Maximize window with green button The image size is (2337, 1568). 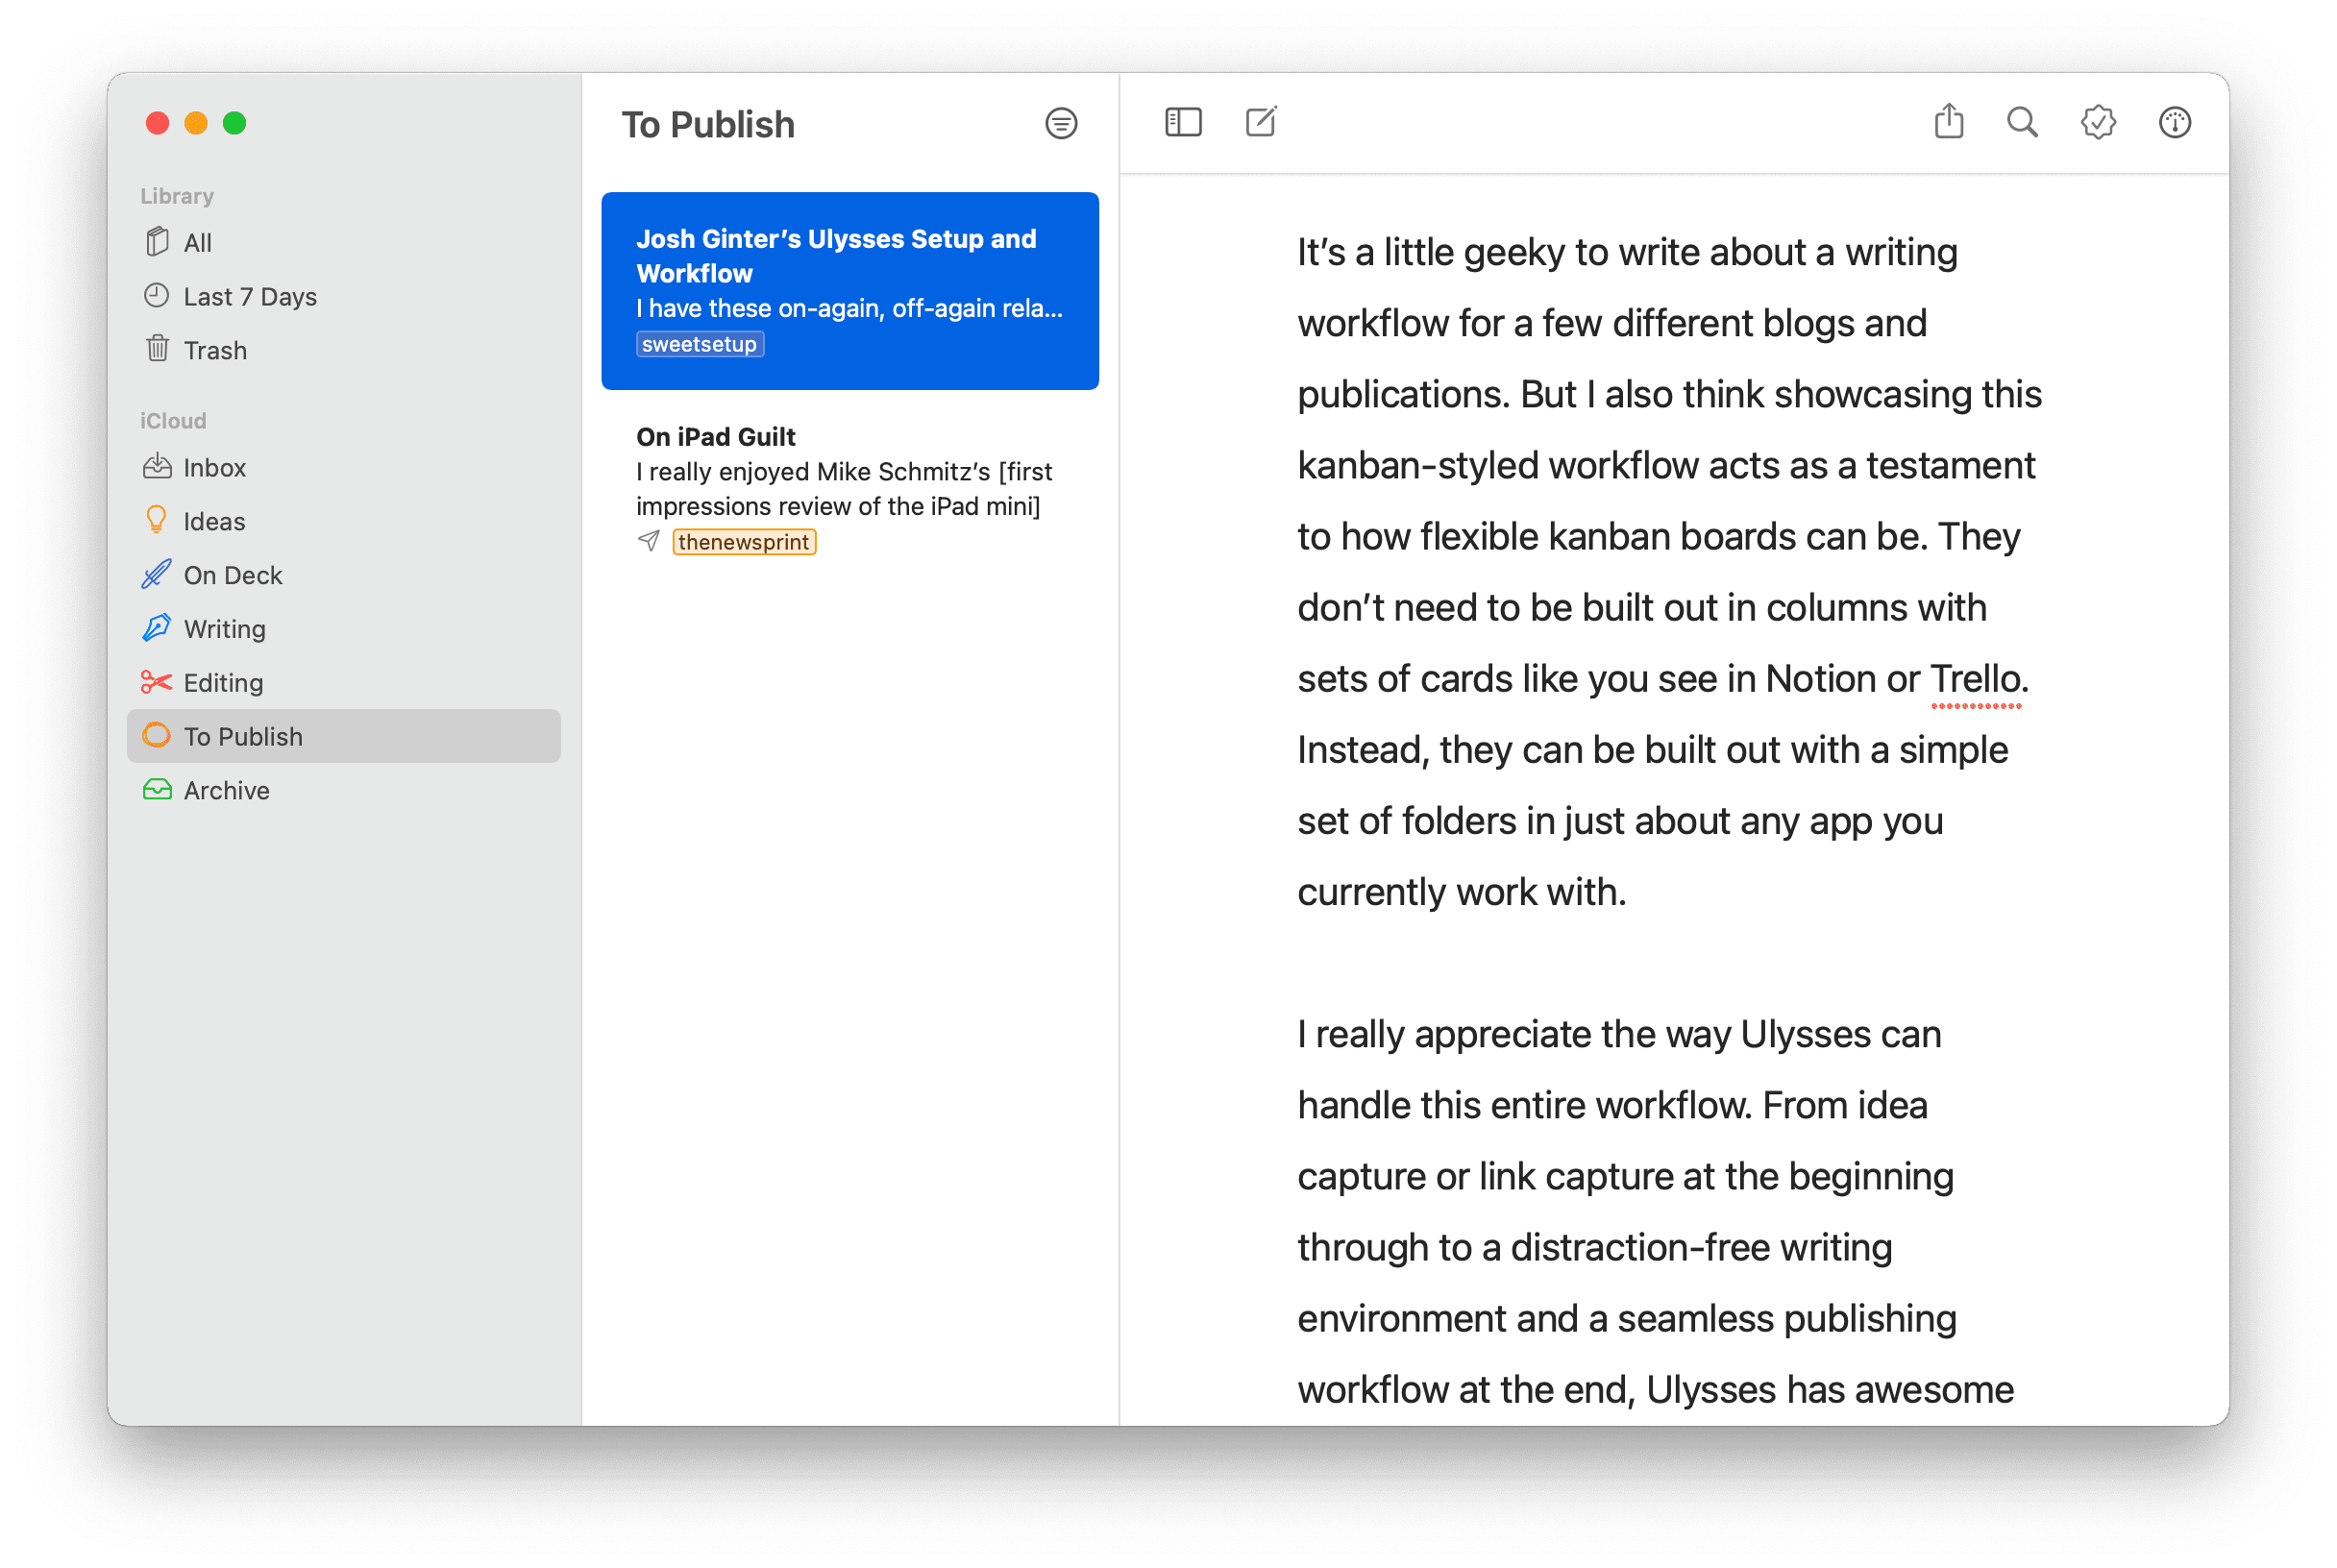click(235, 123)
